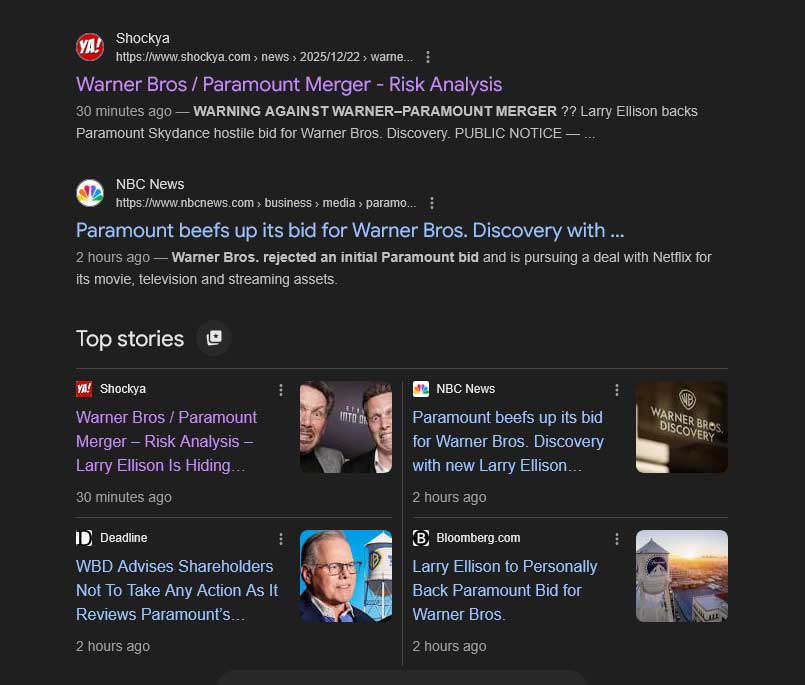Open three-dot menu on Bloomberg.com top story
805x685 pixels.
tap(617, 539)
